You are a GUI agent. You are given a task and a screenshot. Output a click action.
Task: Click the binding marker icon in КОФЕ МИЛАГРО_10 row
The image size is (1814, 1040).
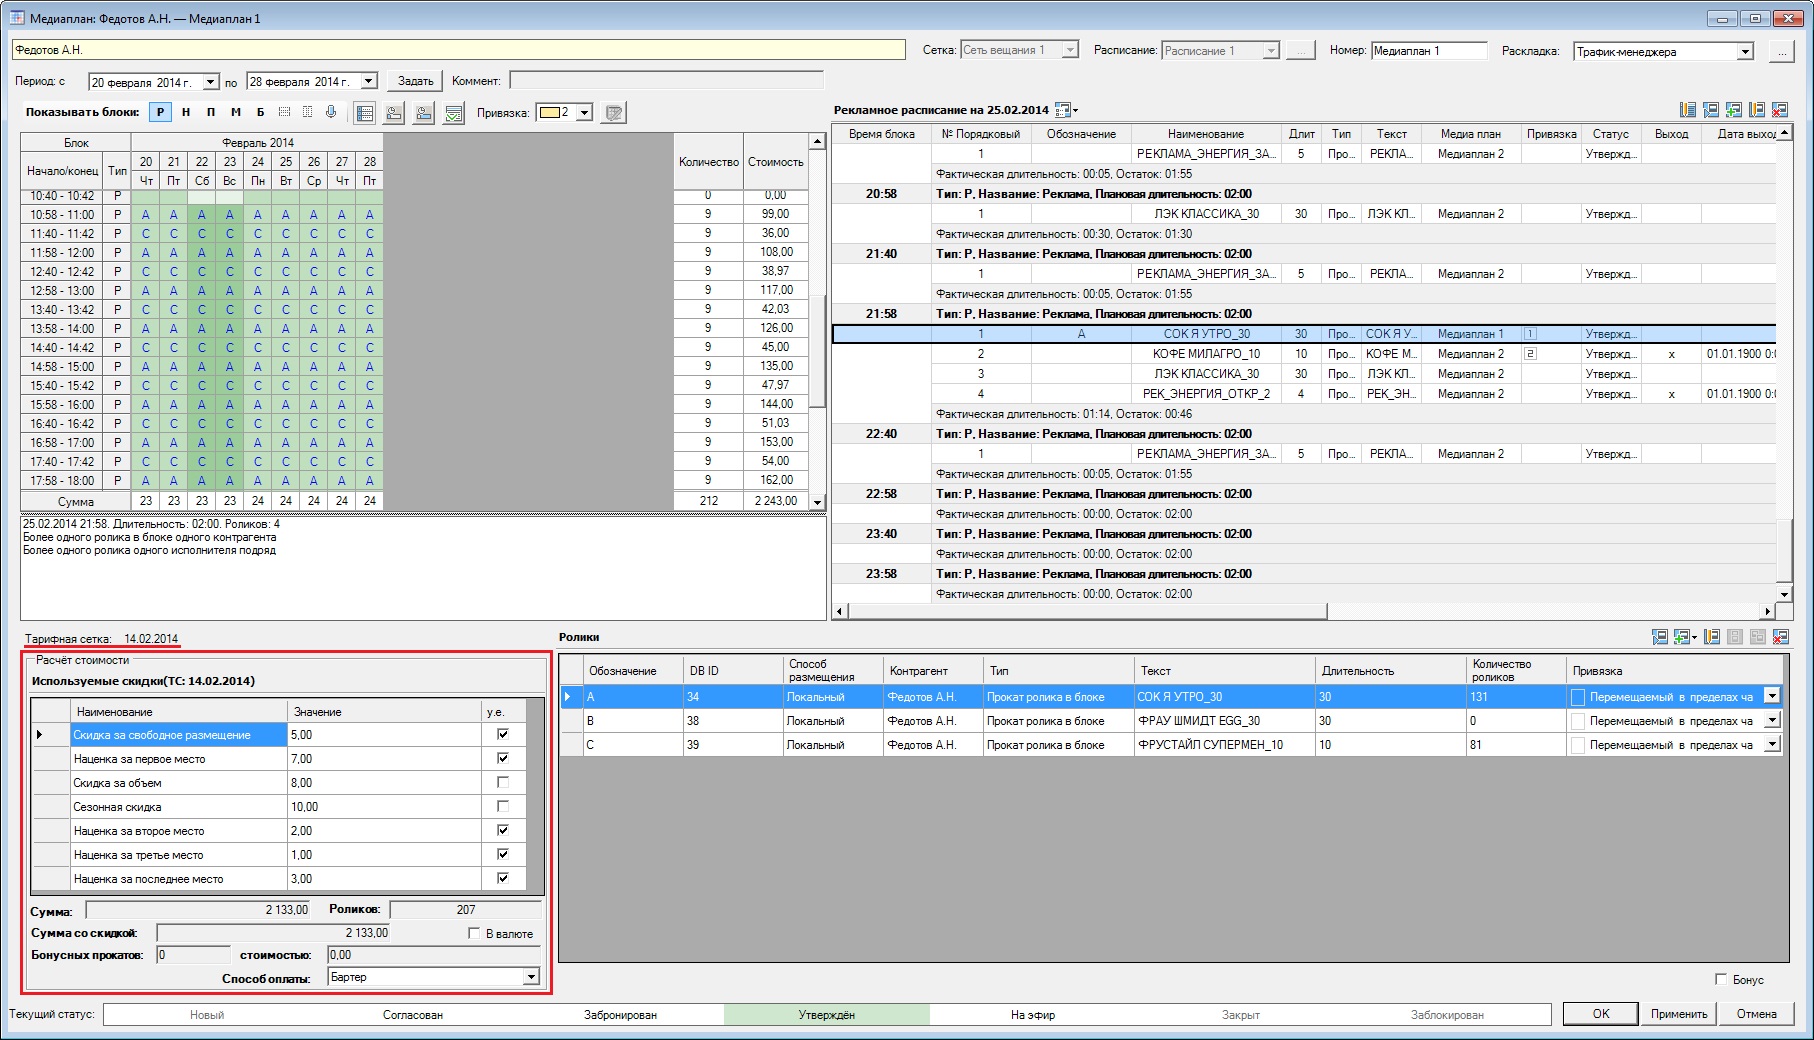1531,354
